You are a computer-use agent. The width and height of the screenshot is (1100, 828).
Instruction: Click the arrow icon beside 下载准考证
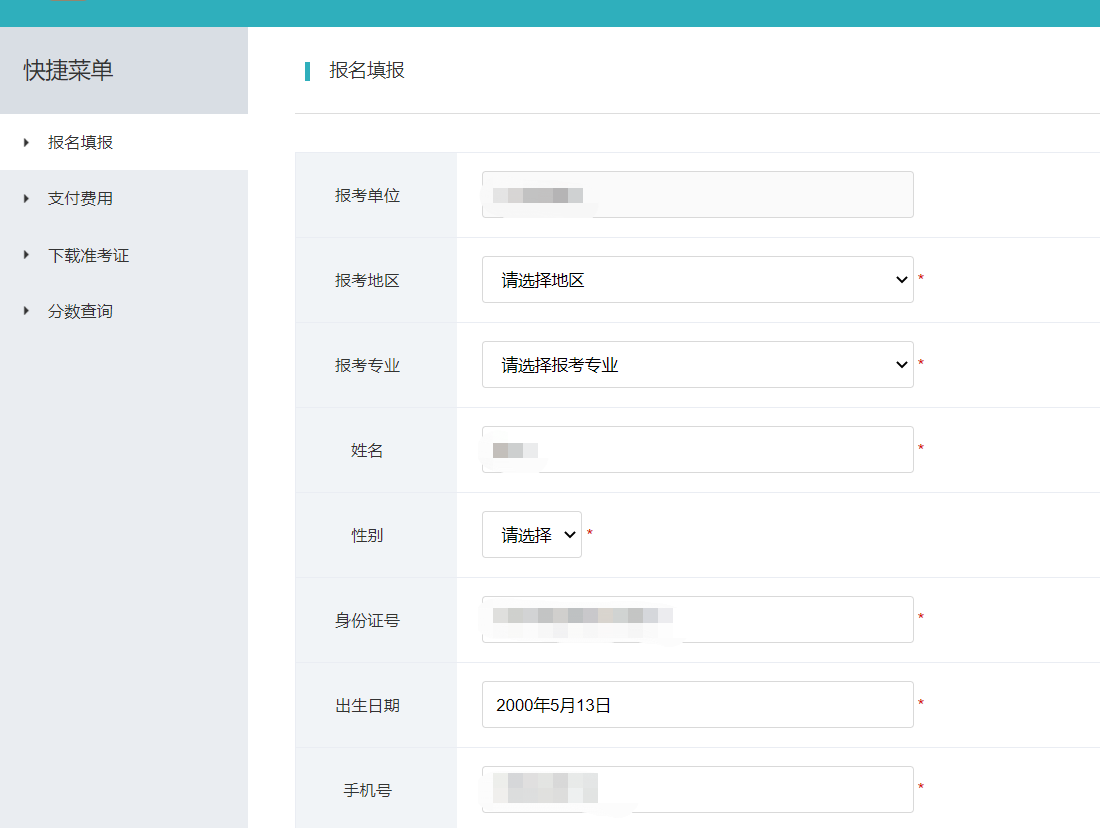coord(27,255)
